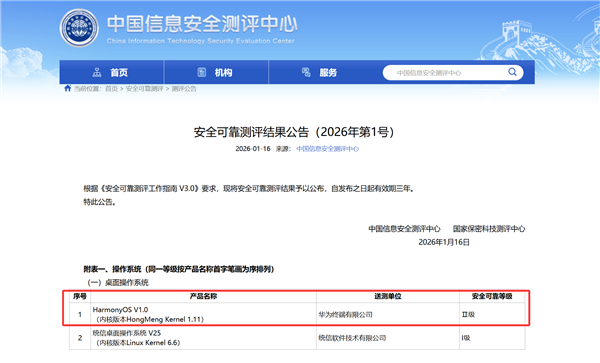This screenshot has width=600, height=363.
Task: Click the 安全可靠等级 column header
Action: point(492,296)
